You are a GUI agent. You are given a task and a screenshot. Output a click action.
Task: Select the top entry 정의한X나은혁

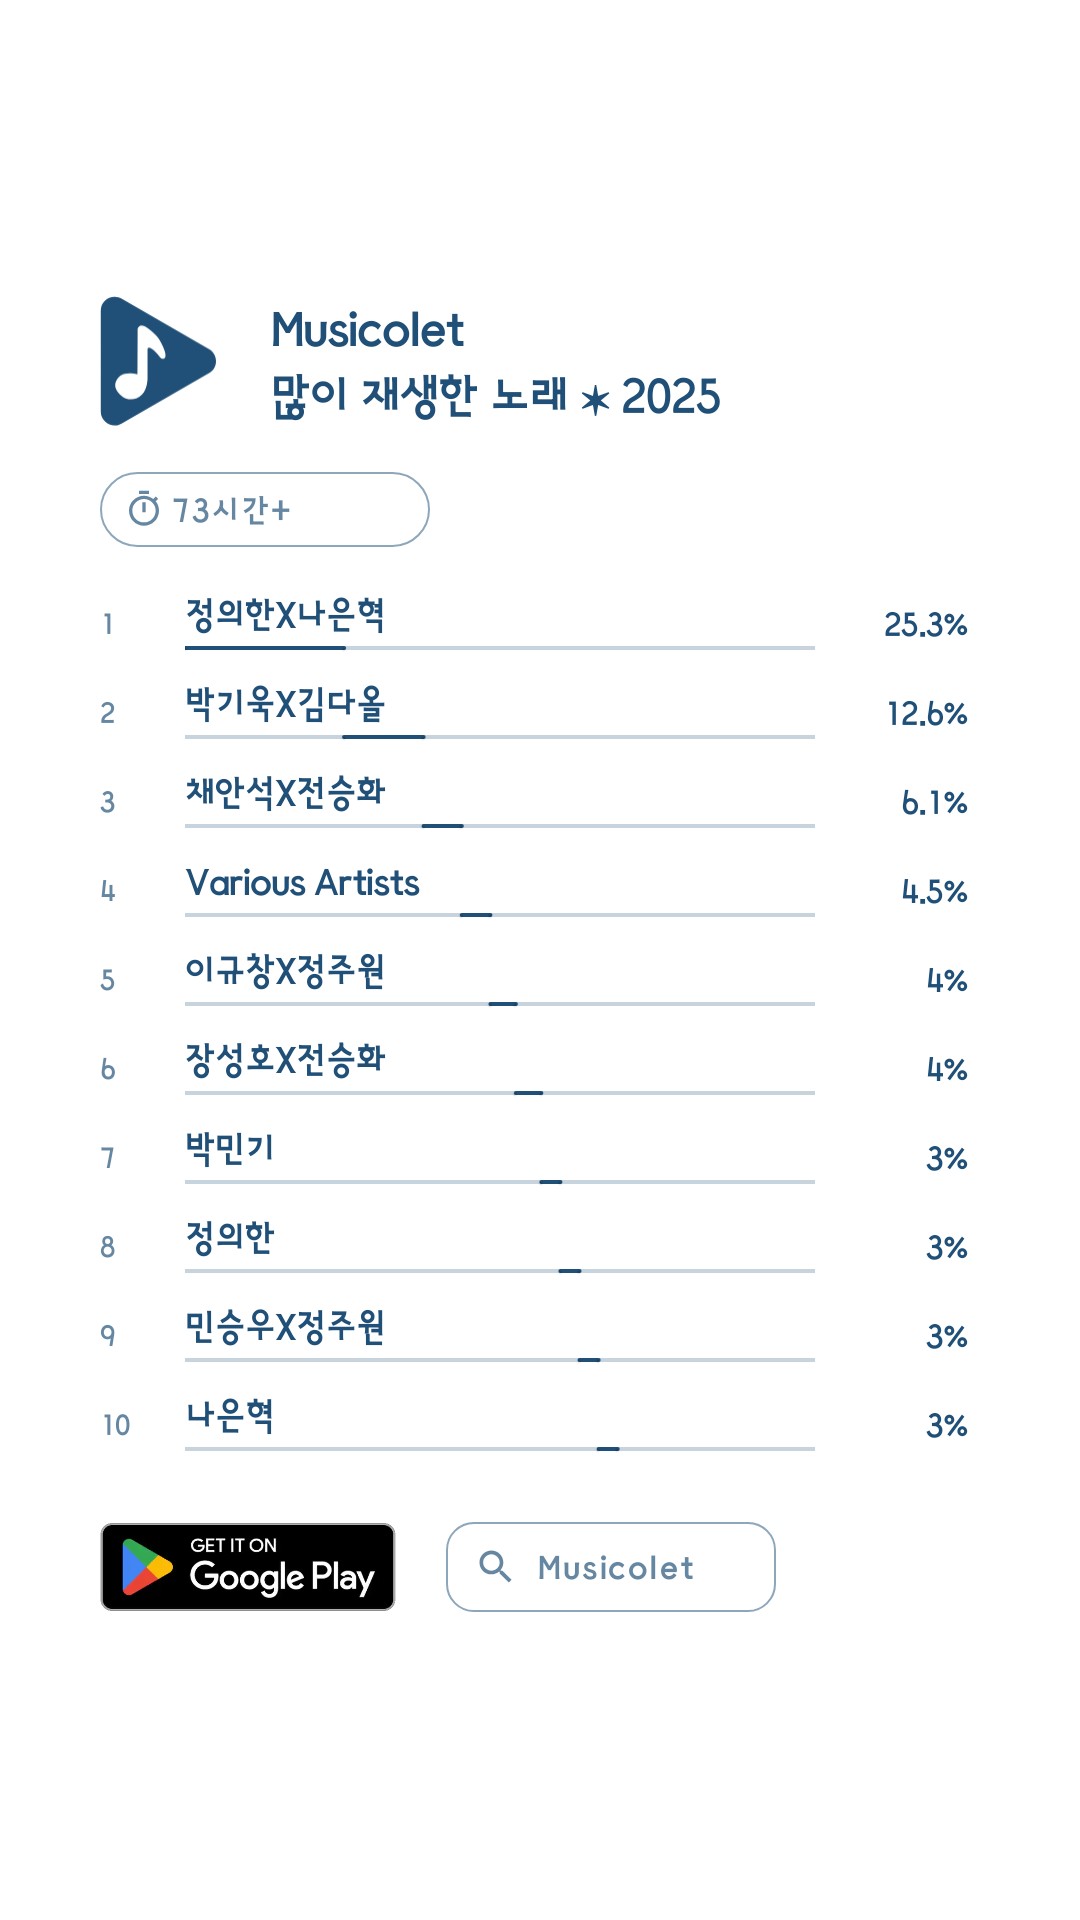pyautogui.click(x=285, y=615)
